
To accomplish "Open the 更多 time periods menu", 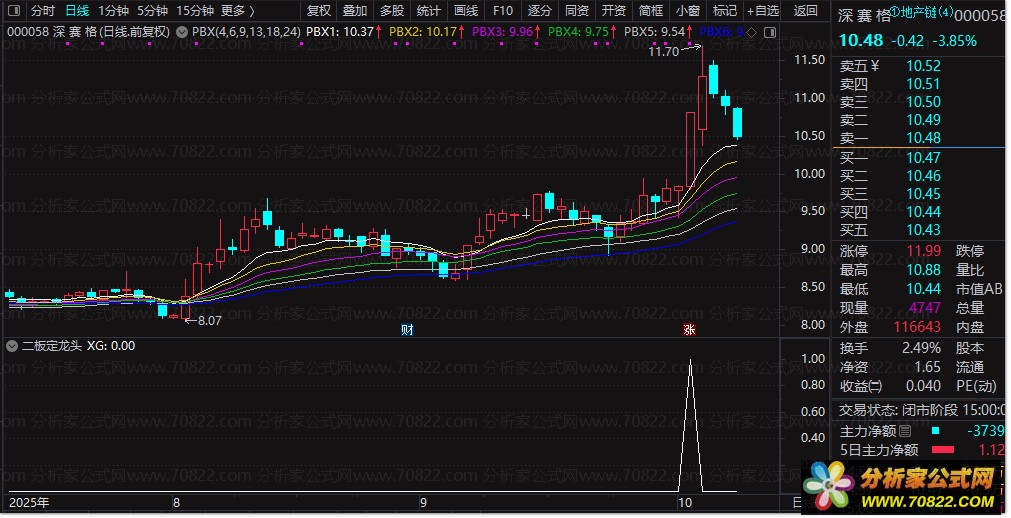I will [236, 11].
